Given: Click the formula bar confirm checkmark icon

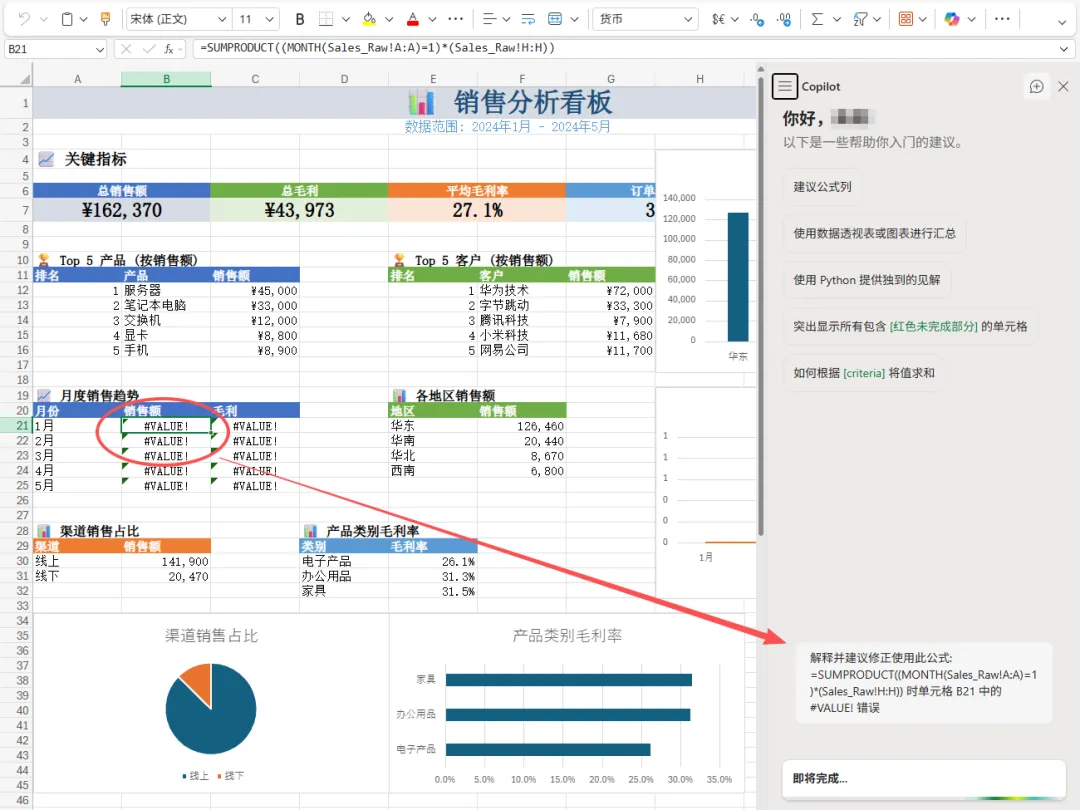Looking at the screenshot, I should [149, 49].
